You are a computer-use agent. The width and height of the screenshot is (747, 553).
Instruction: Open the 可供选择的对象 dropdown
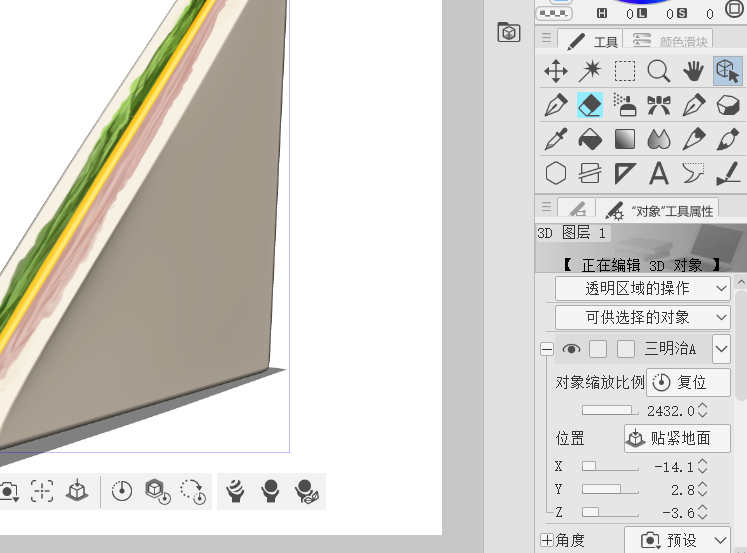click(643, 317)
